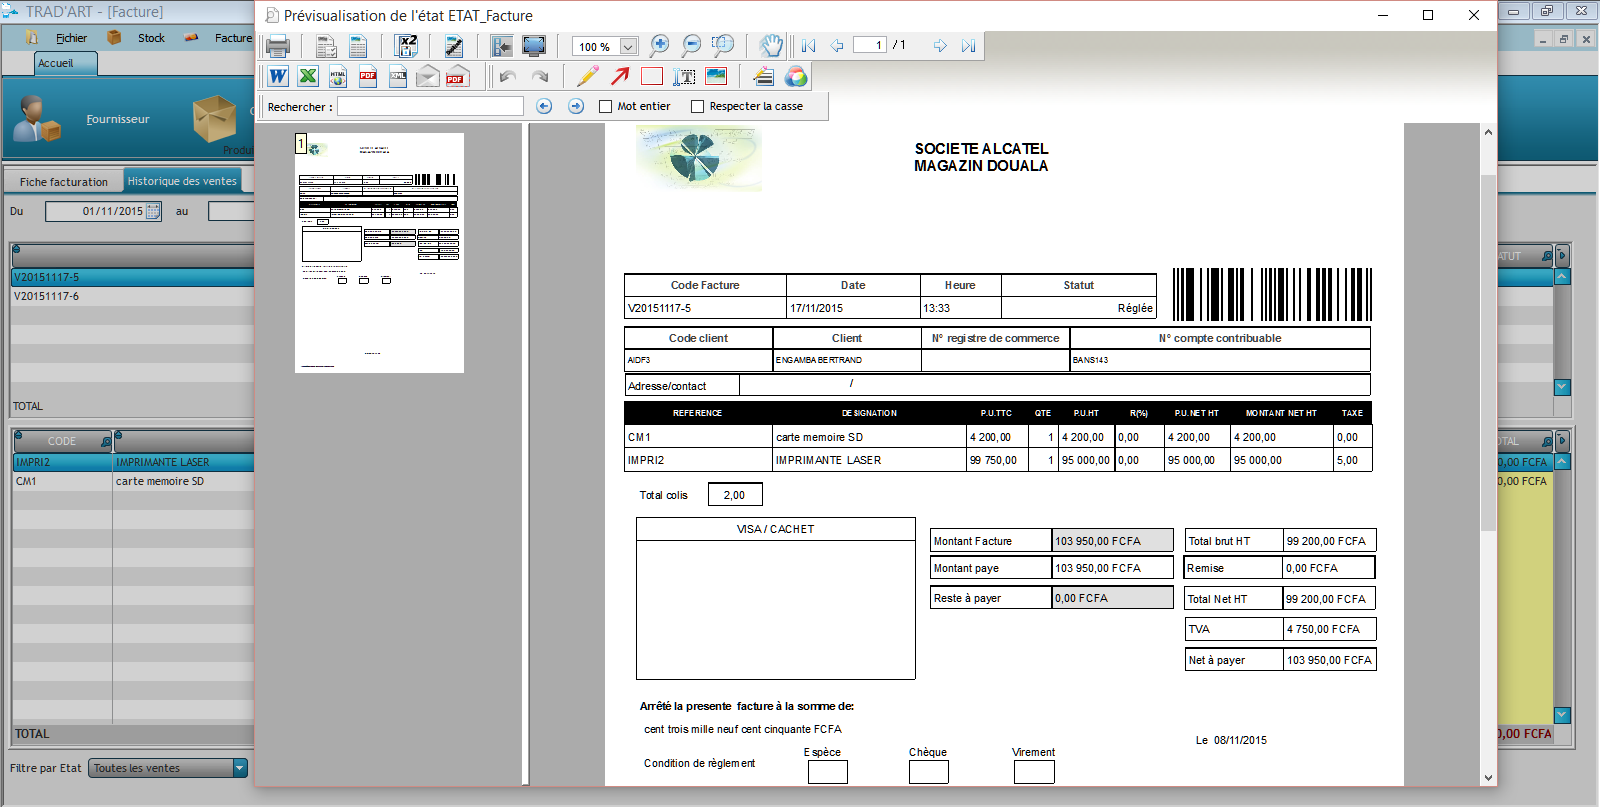
Task: Select the pencil annotation tool
Action: click(588, 76)
